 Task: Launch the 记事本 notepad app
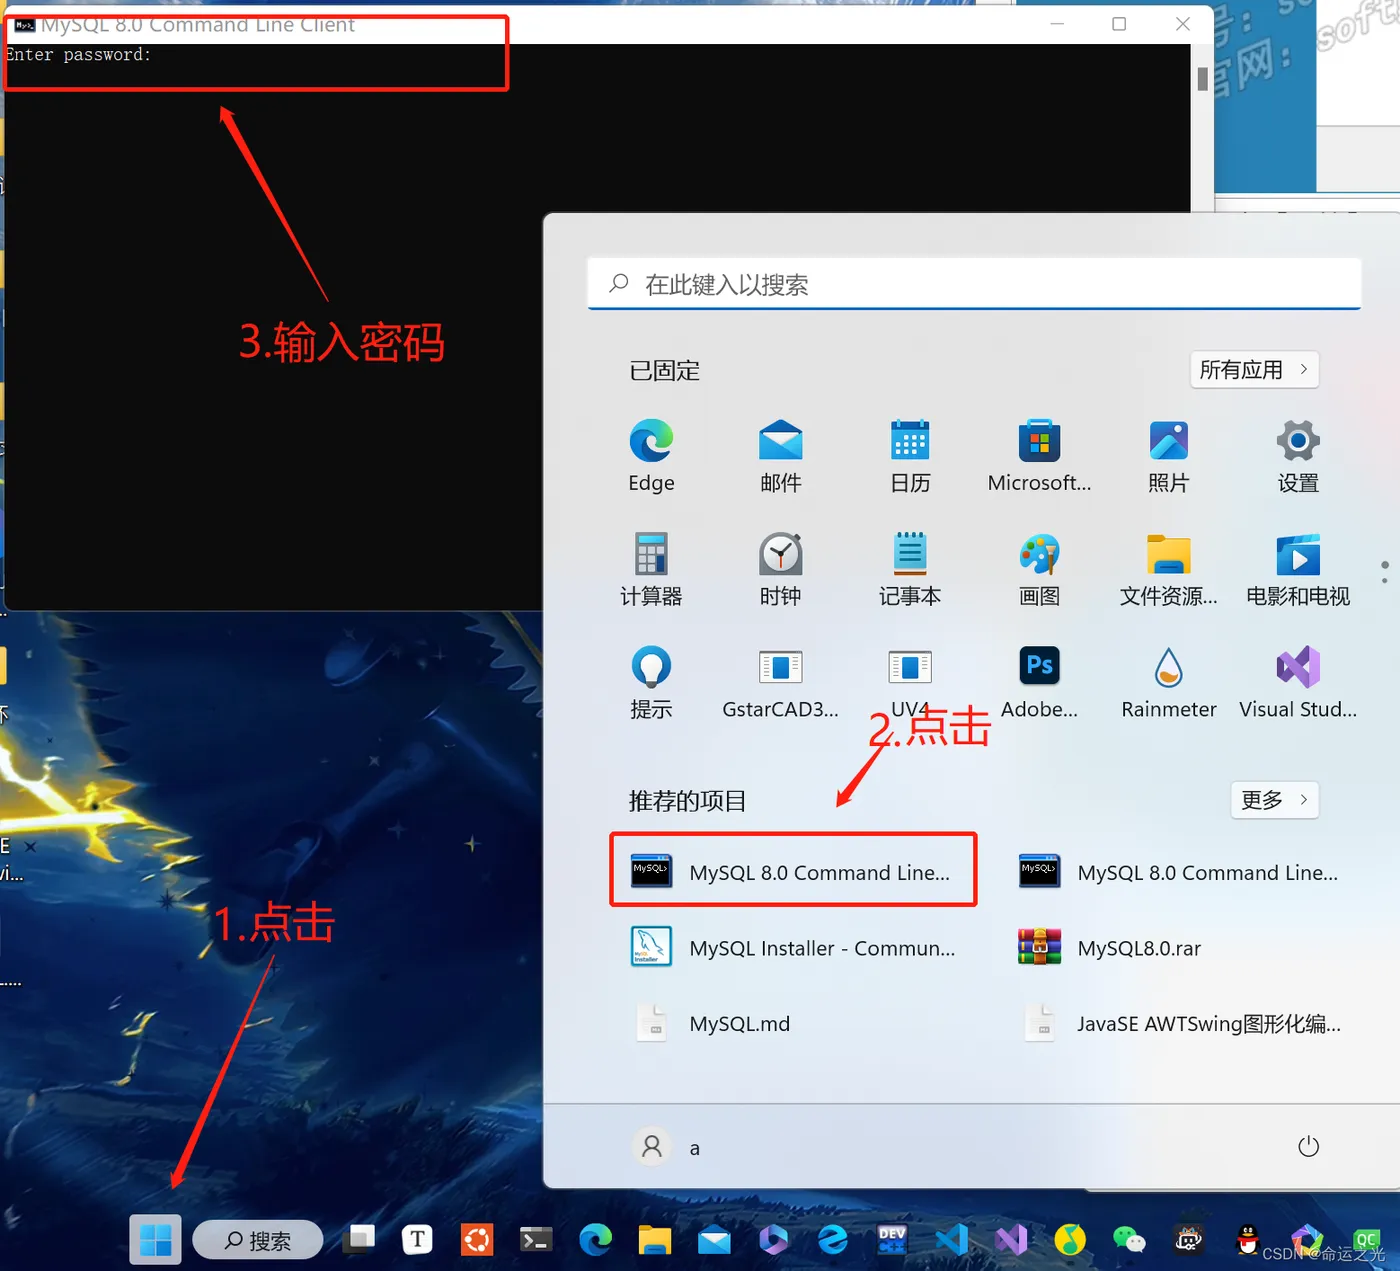coord(910,569)
